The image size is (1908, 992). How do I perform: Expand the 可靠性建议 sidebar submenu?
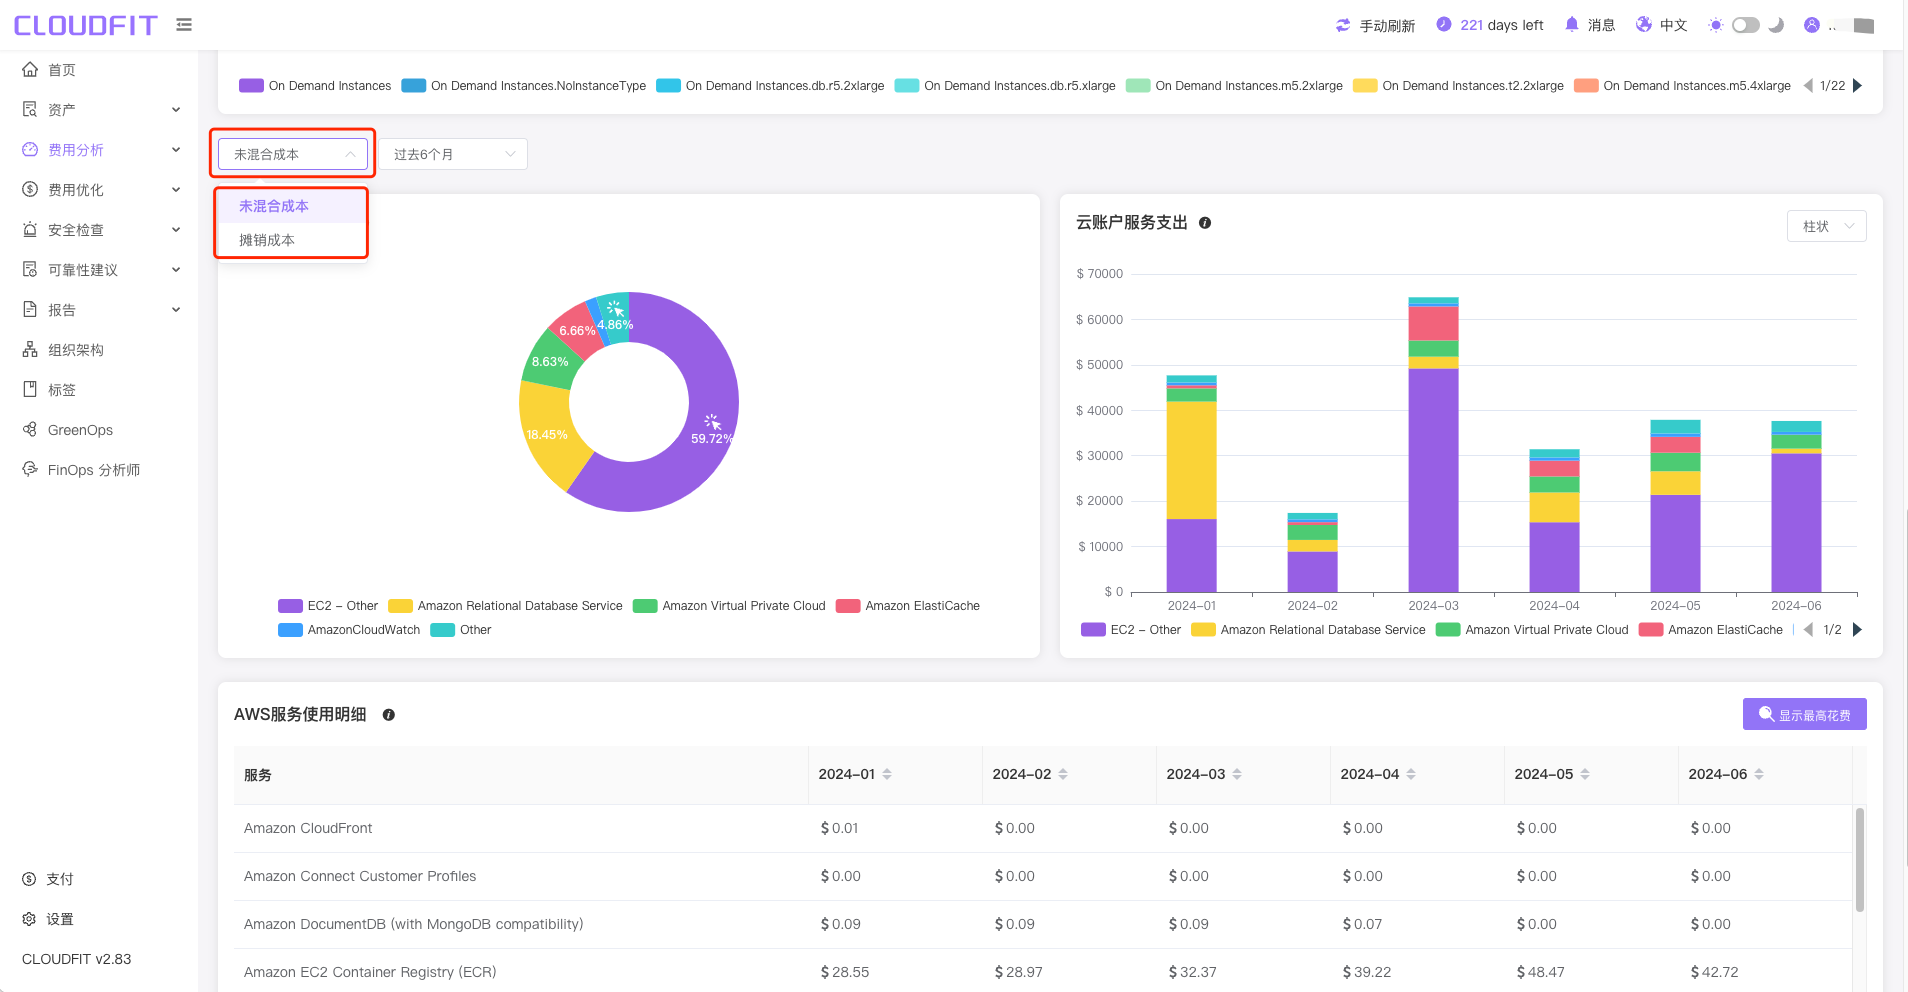[176, 269]
